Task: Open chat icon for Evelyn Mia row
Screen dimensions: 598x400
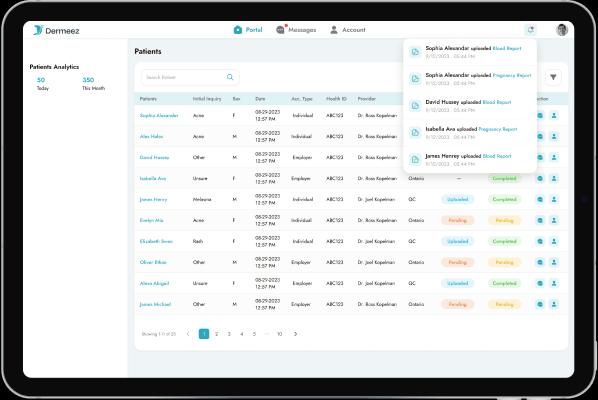Action: click(x=540, y=220)
